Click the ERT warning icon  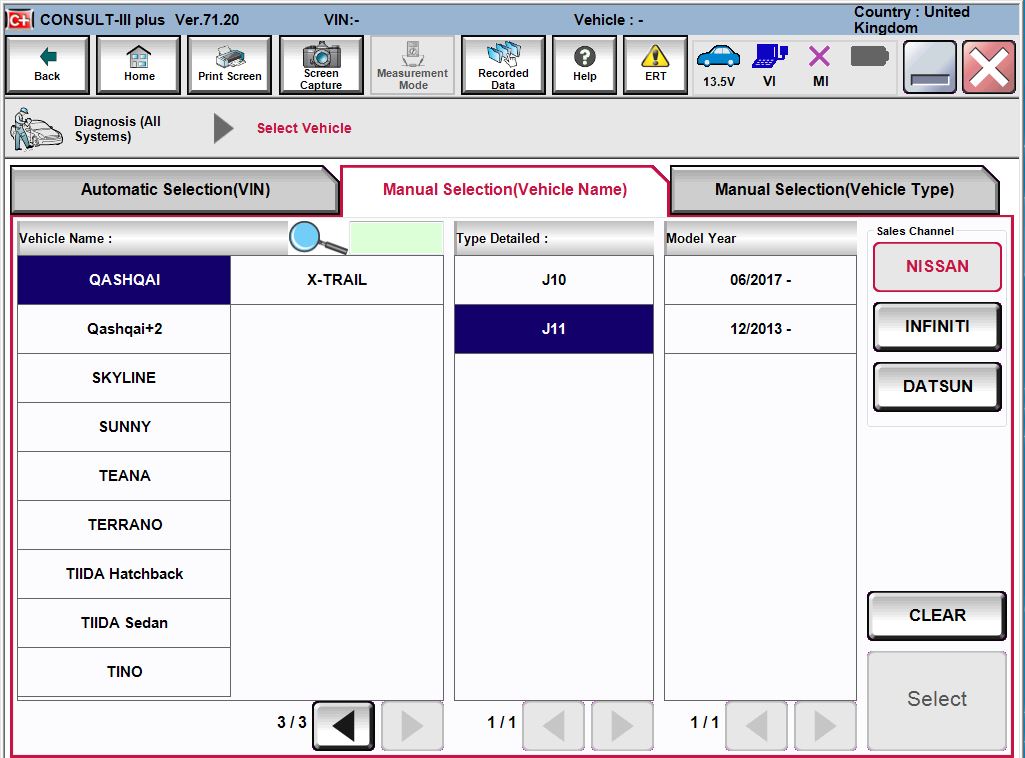(654, 64)
